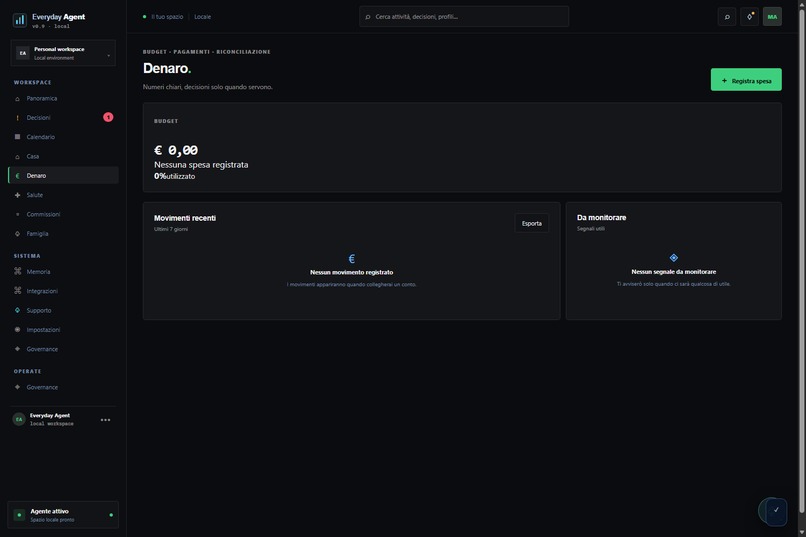Open the three-dots menu for Everyday Agent

105,420
